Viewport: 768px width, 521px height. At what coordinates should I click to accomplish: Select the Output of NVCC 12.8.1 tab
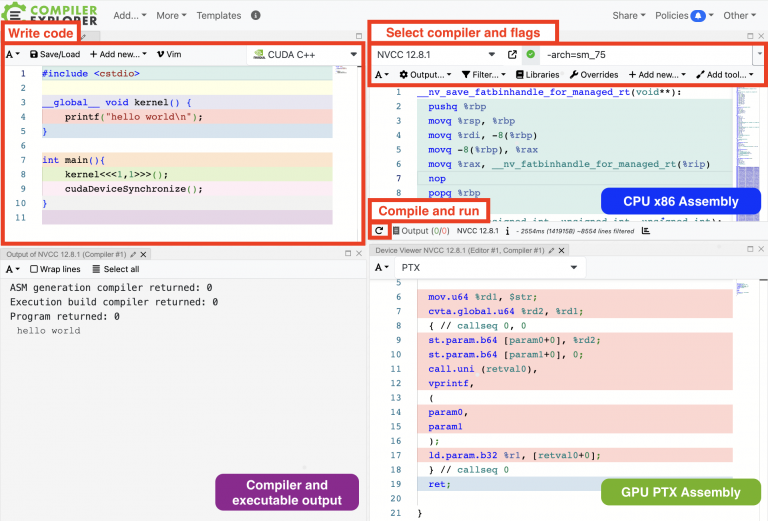click(66, 255)
